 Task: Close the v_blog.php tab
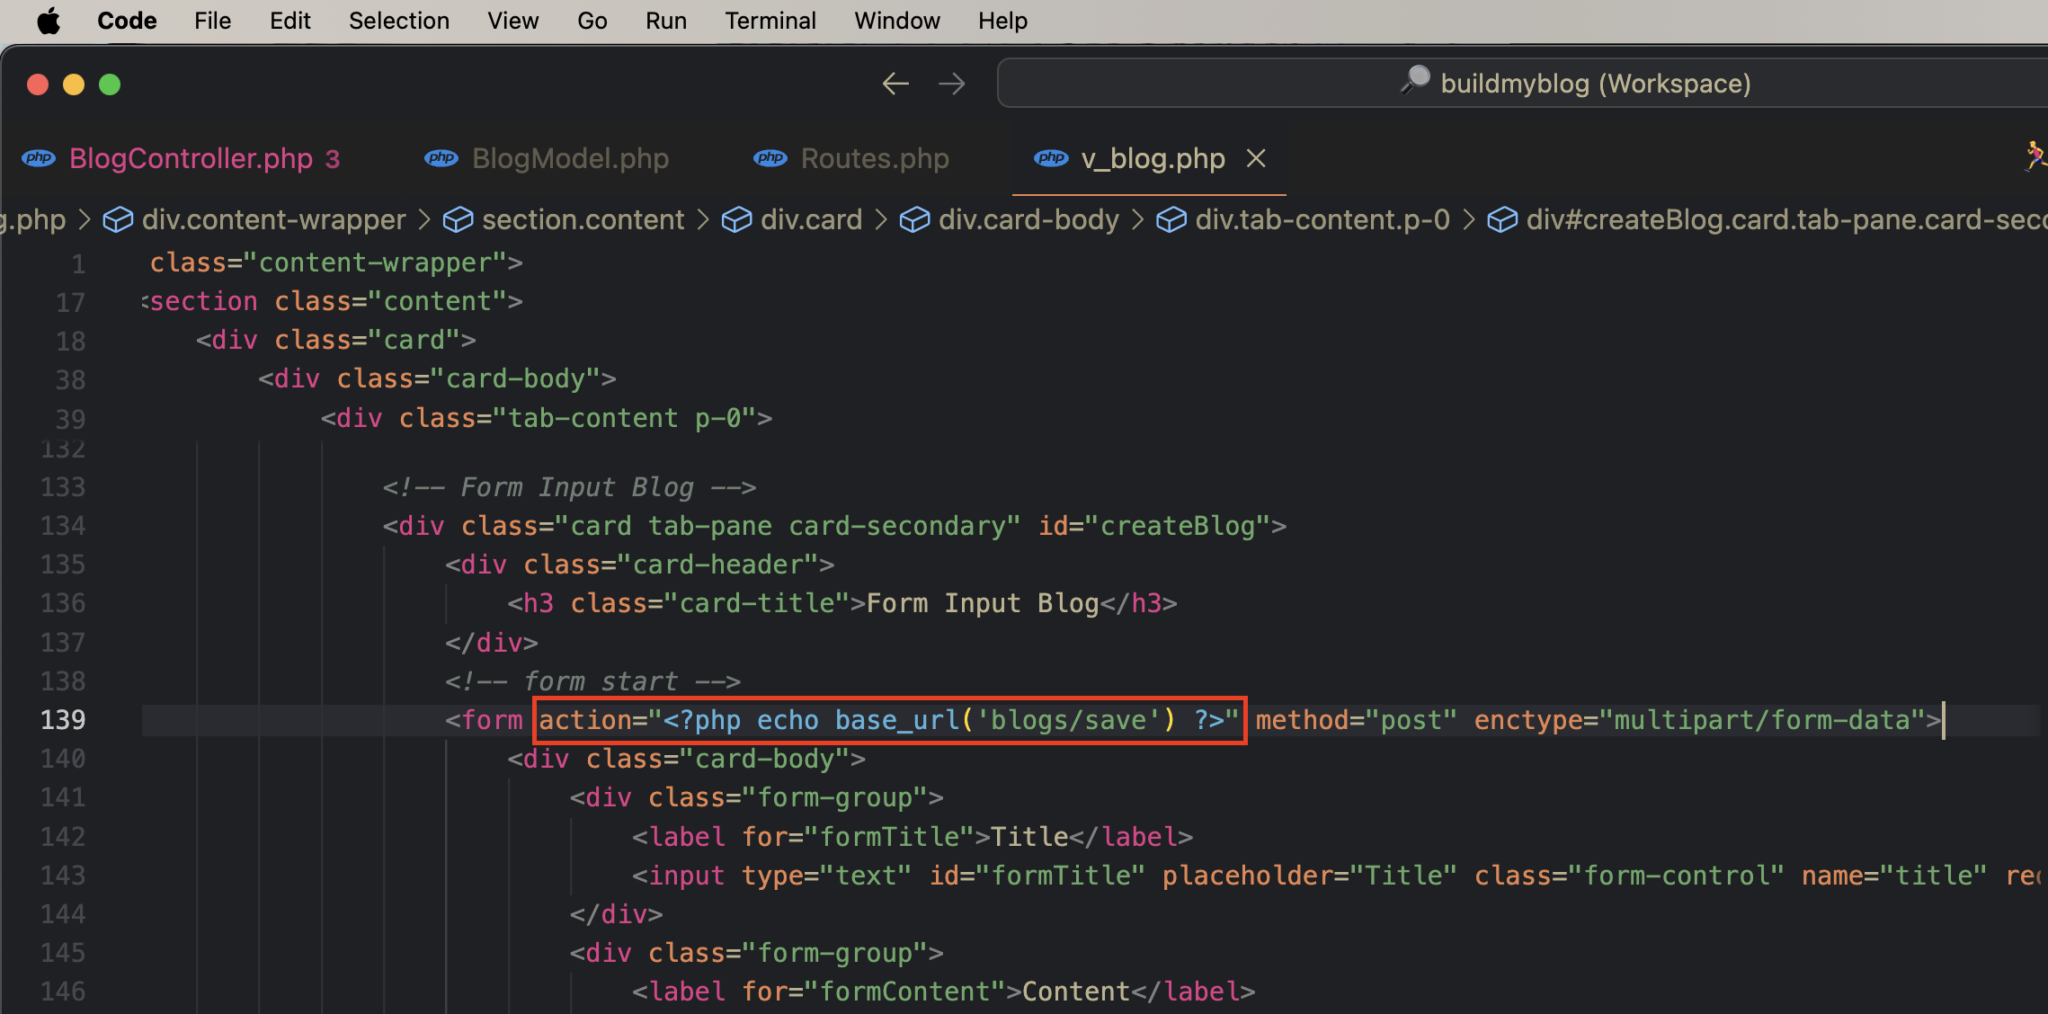point(1256,158)
